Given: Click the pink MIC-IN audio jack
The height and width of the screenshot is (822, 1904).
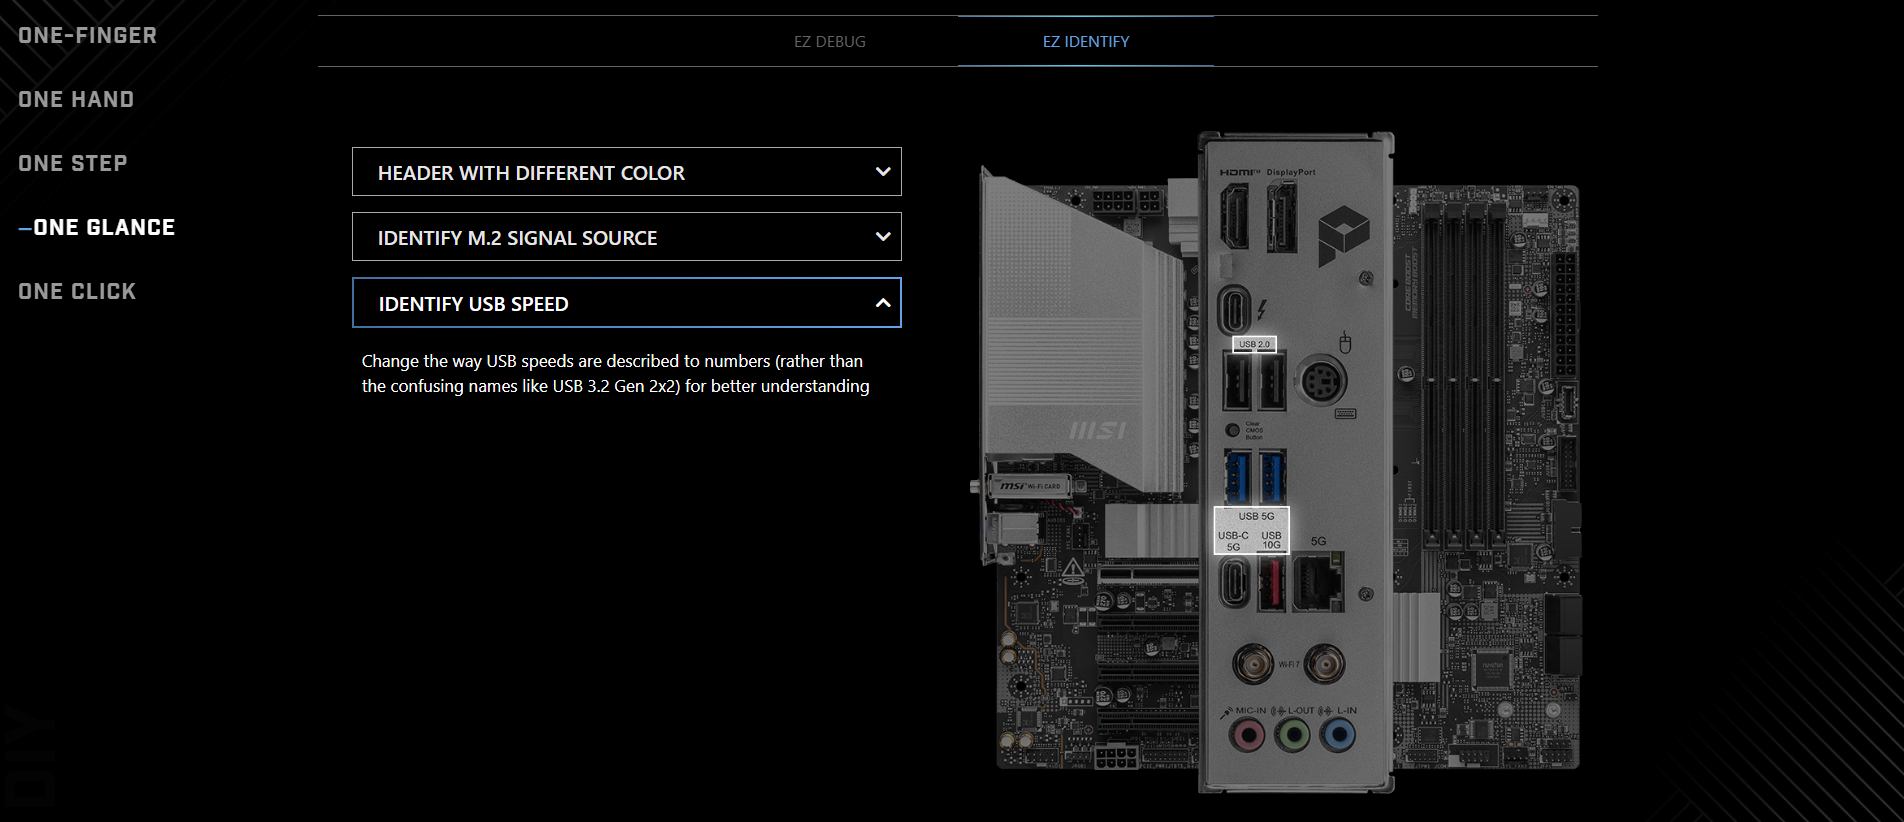Looking at the screenshot, I should point(1247,736).
